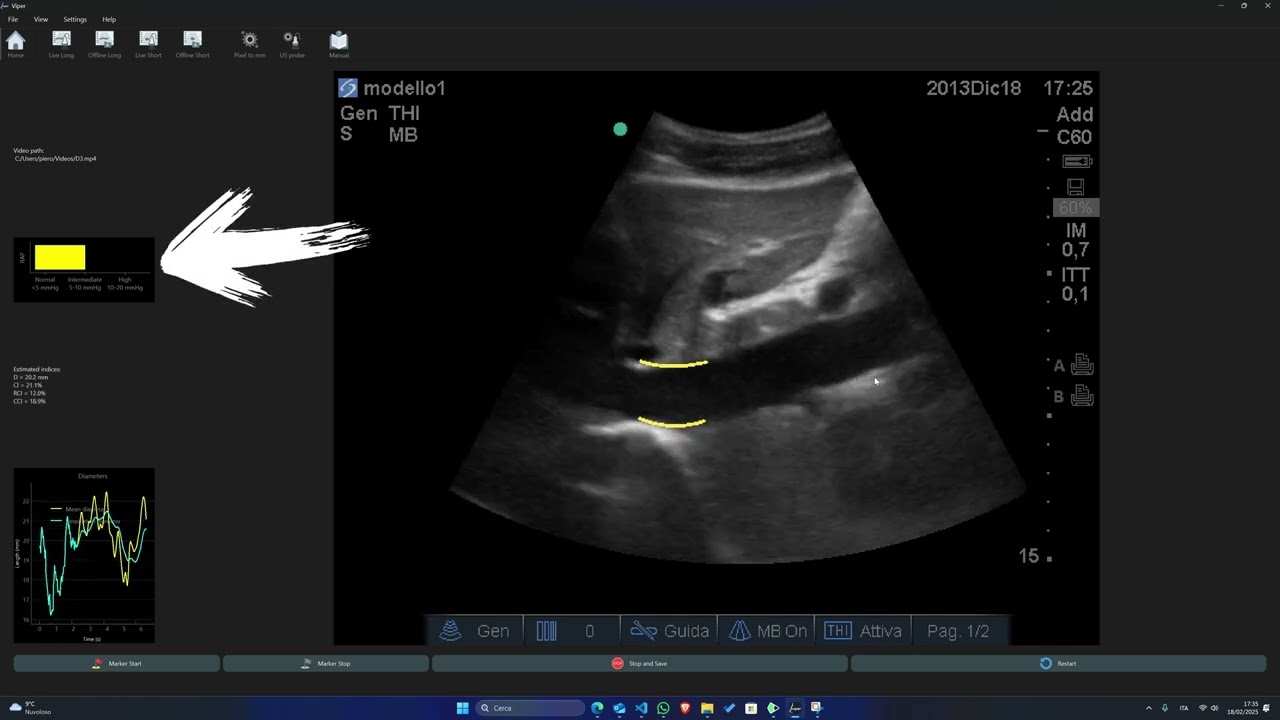1280x720 pixels.
Task: Click the Marker Start button
Action: point(116,663)
